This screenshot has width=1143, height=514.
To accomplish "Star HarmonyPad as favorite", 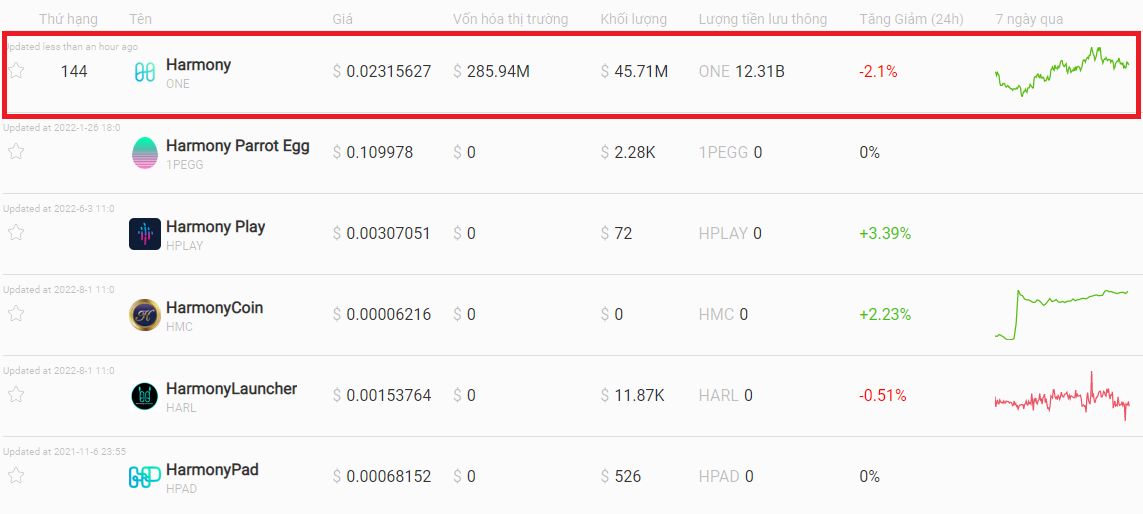I will point(16,475).
